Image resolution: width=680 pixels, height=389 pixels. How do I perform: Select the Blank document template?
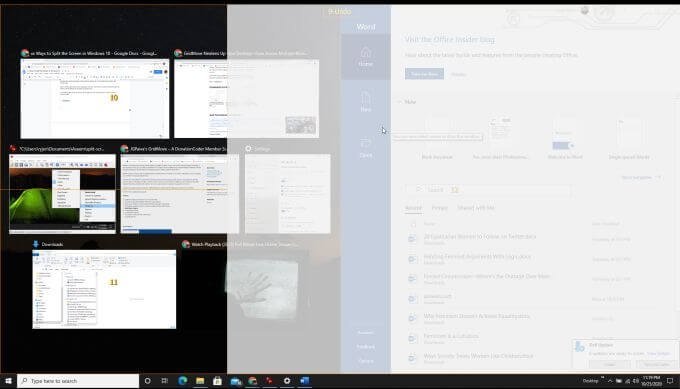pos(437,138)
